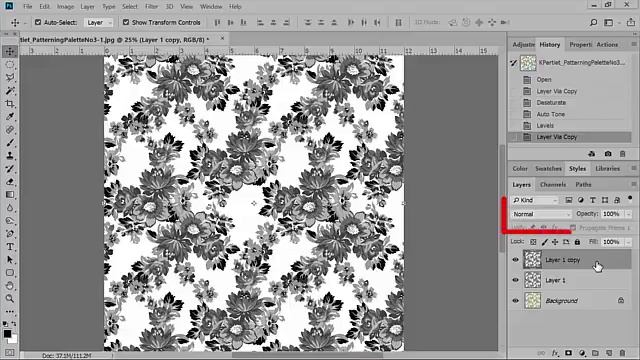
Task: Hide Layer 1 with its eye icon
Action: pyautogui.click(x=516, y=280)
